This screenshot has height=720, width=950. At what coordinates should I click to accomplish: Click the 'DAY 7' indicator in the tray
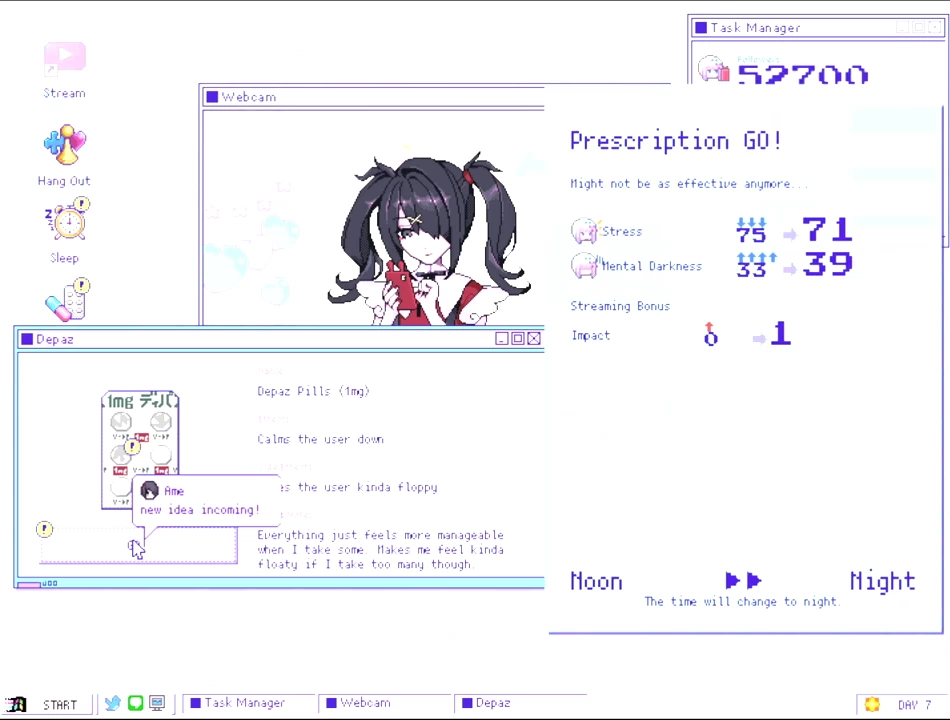coord(914,705)
